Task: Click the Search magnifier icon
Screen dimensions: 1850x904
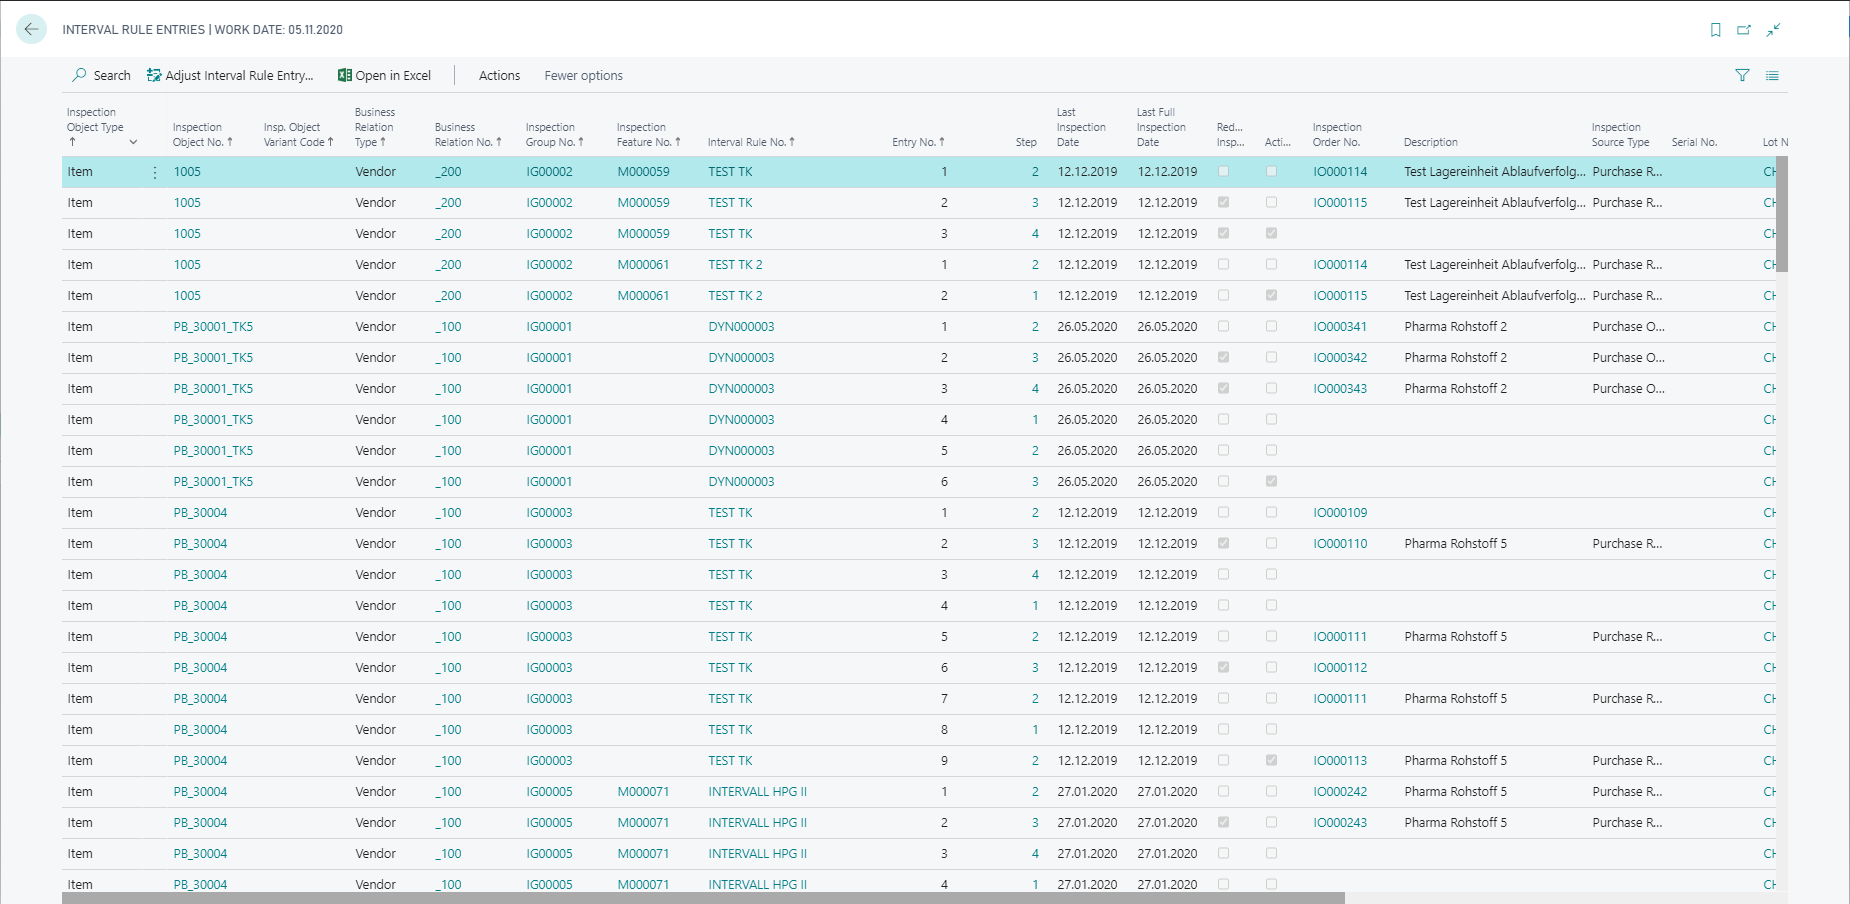Action: pos(79,75)
